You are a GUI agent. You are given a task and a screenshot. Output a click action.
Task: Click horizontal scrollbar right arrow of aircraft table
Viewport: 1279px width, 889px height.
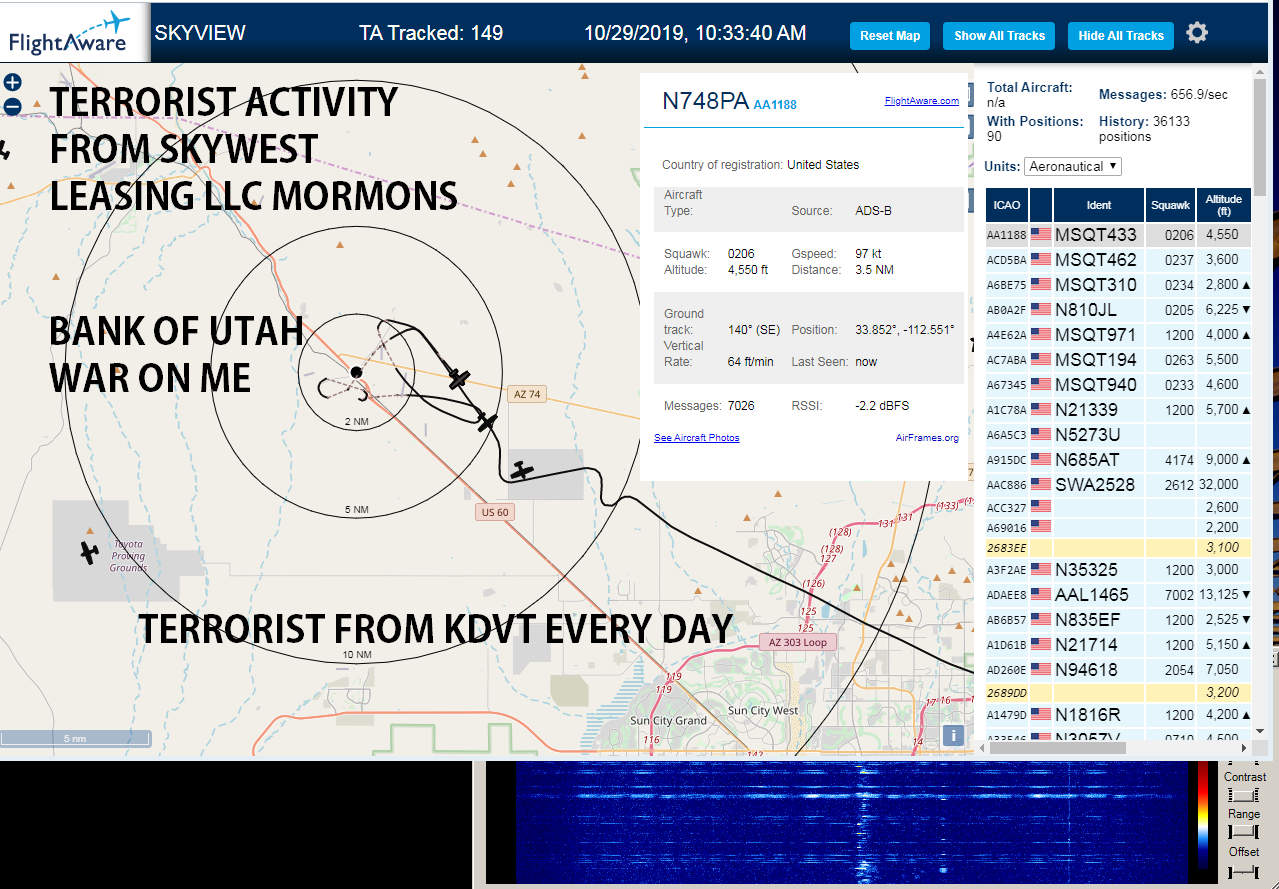1243,748
